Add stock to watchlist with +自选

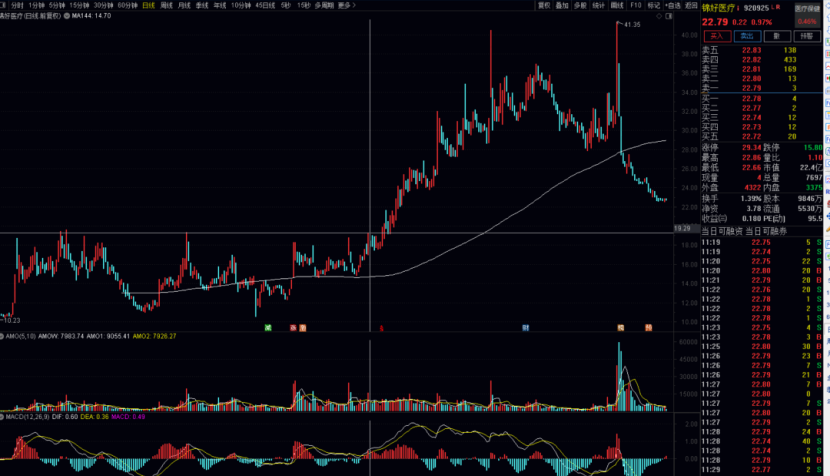click(x=674, y=5)
